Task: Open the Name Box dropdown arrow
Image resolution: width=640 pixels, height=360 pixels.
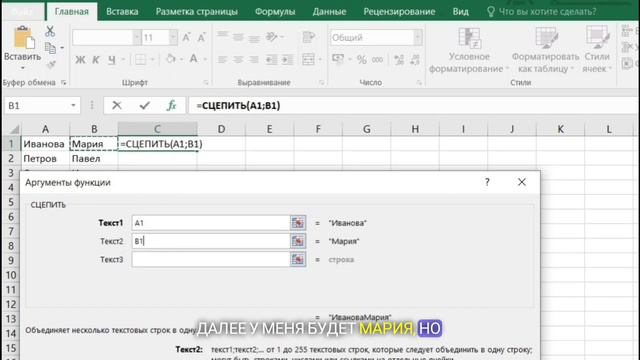Action: [73, 106]
